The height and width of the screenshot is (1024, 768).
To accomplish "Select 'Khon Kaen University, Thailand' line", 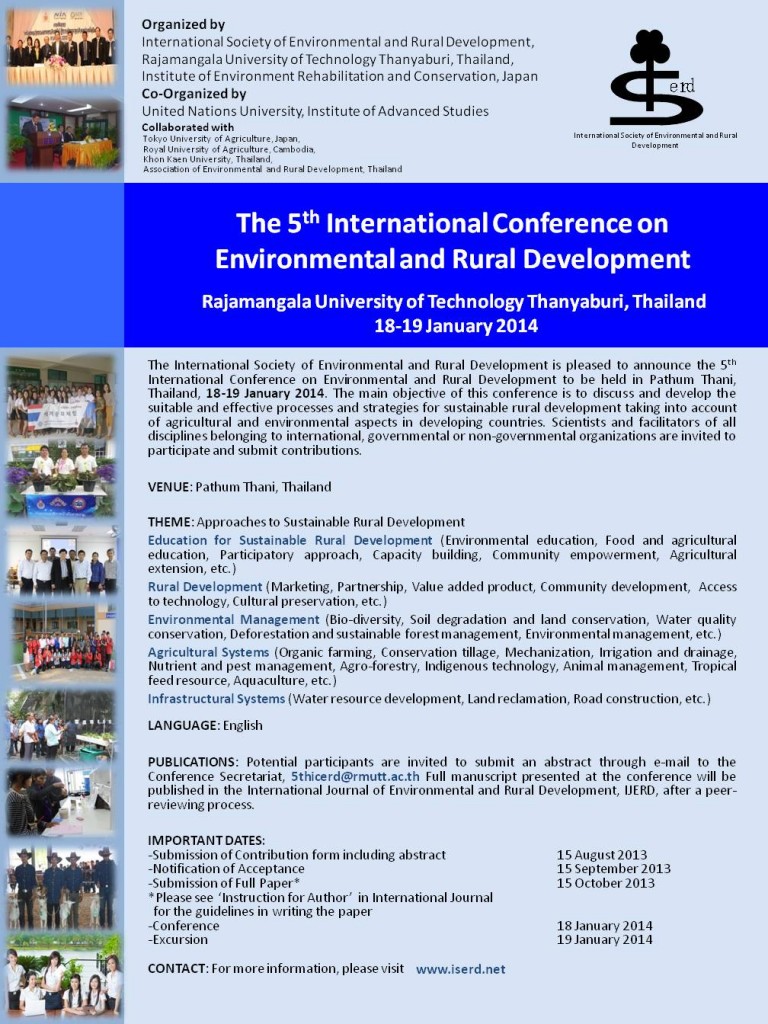I will [x=208, y=159].
